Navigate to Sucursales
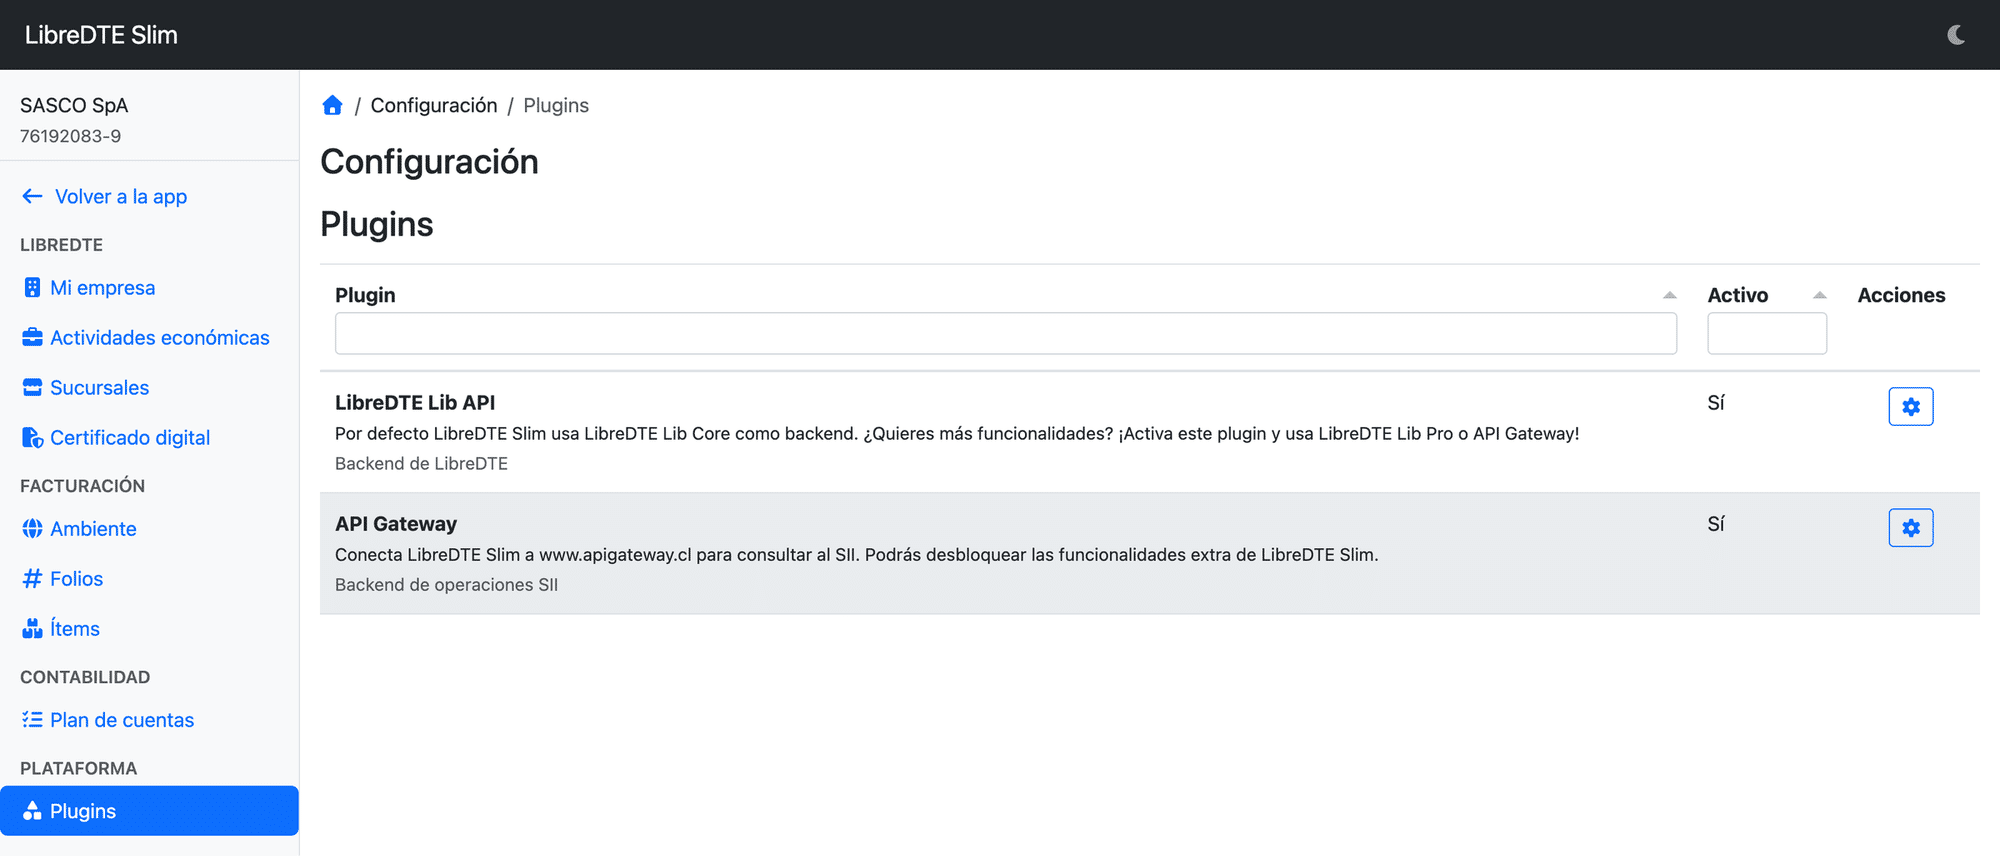The image size is (2000, 868). (x=100, y=388)
